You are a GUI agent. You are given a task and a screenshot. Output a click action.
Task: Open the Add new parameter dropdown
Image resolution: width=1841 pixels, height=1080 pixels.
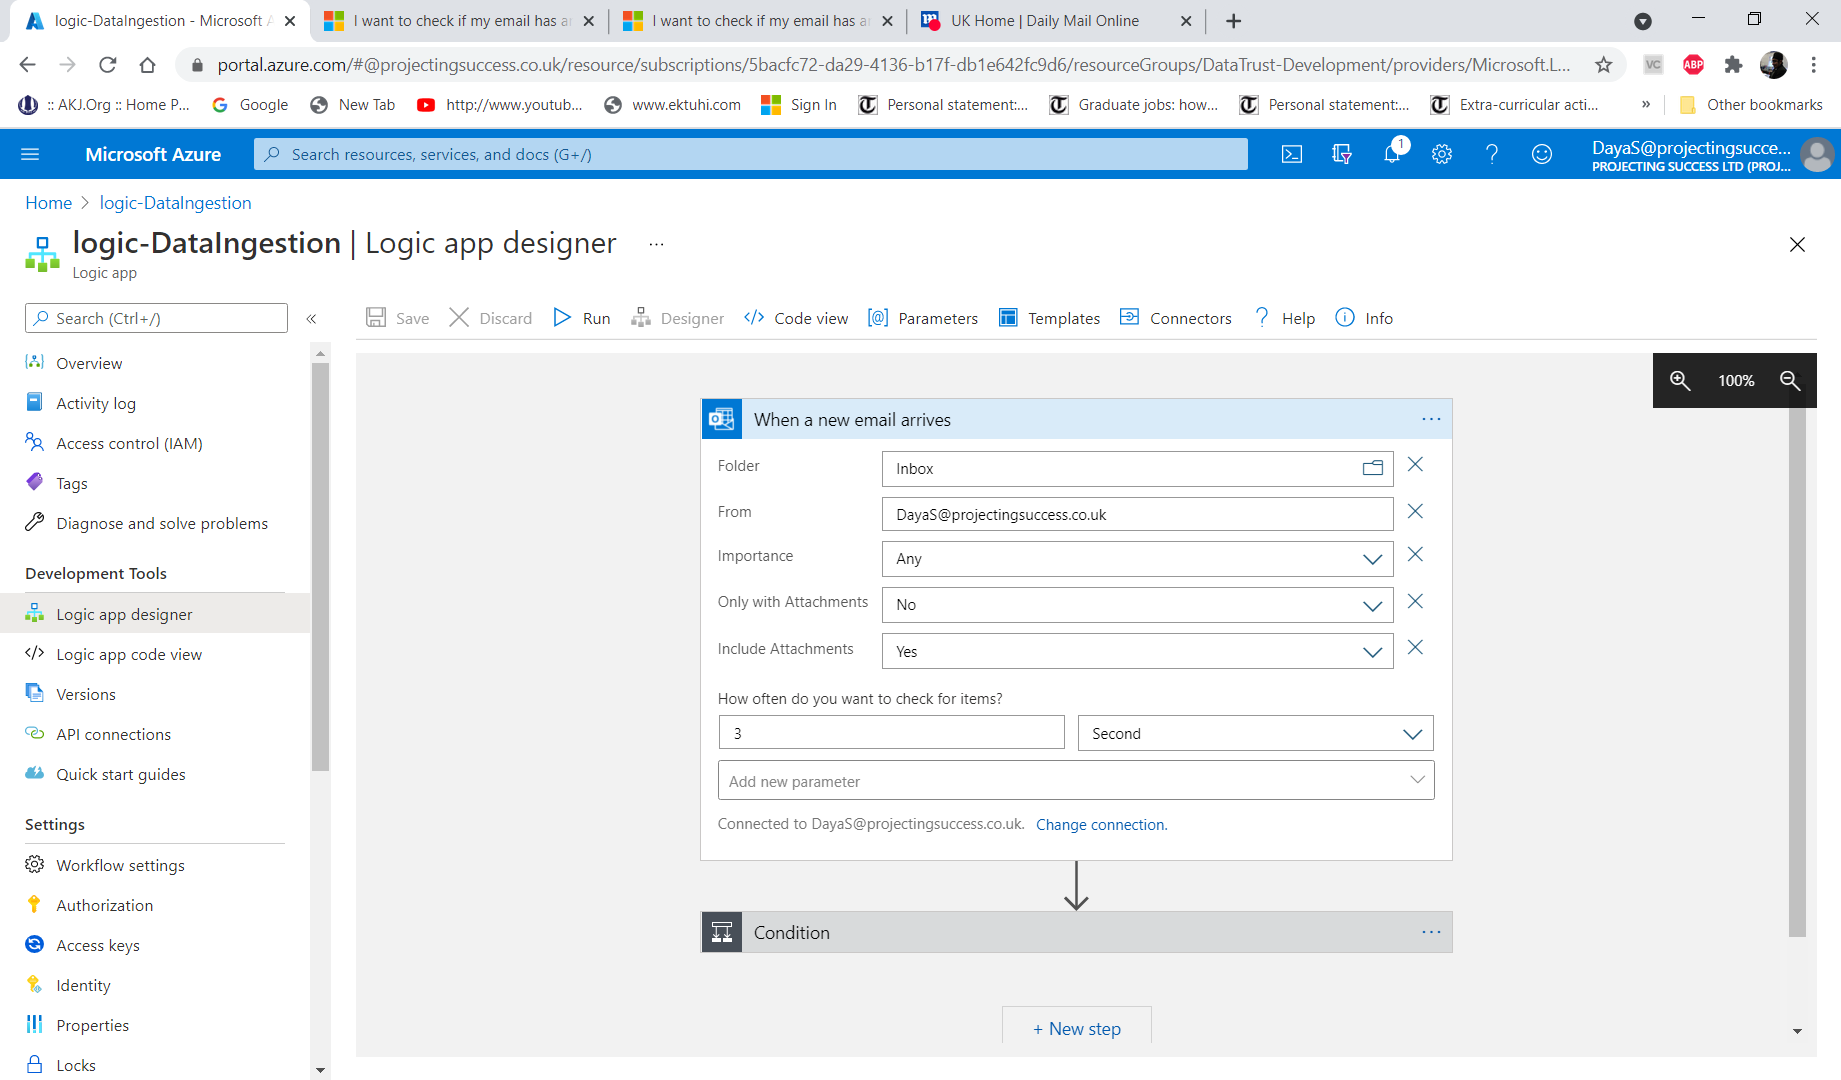(1076, 780)
